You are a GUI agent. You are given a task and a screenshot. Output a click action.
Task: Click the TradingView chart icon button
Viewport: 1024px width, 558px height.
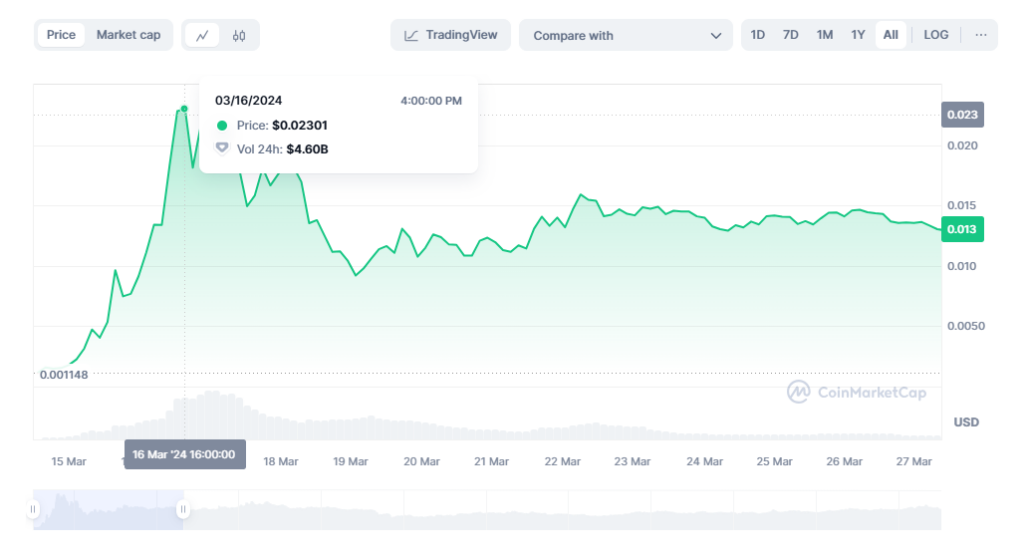click(x=451, y=35)
